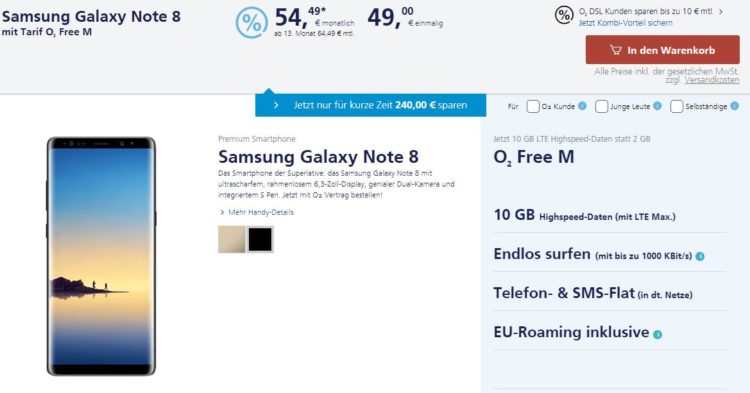Expand the 240,00 € sparen banner arrow
Screen dimensions: 750x393
[276, 105]
